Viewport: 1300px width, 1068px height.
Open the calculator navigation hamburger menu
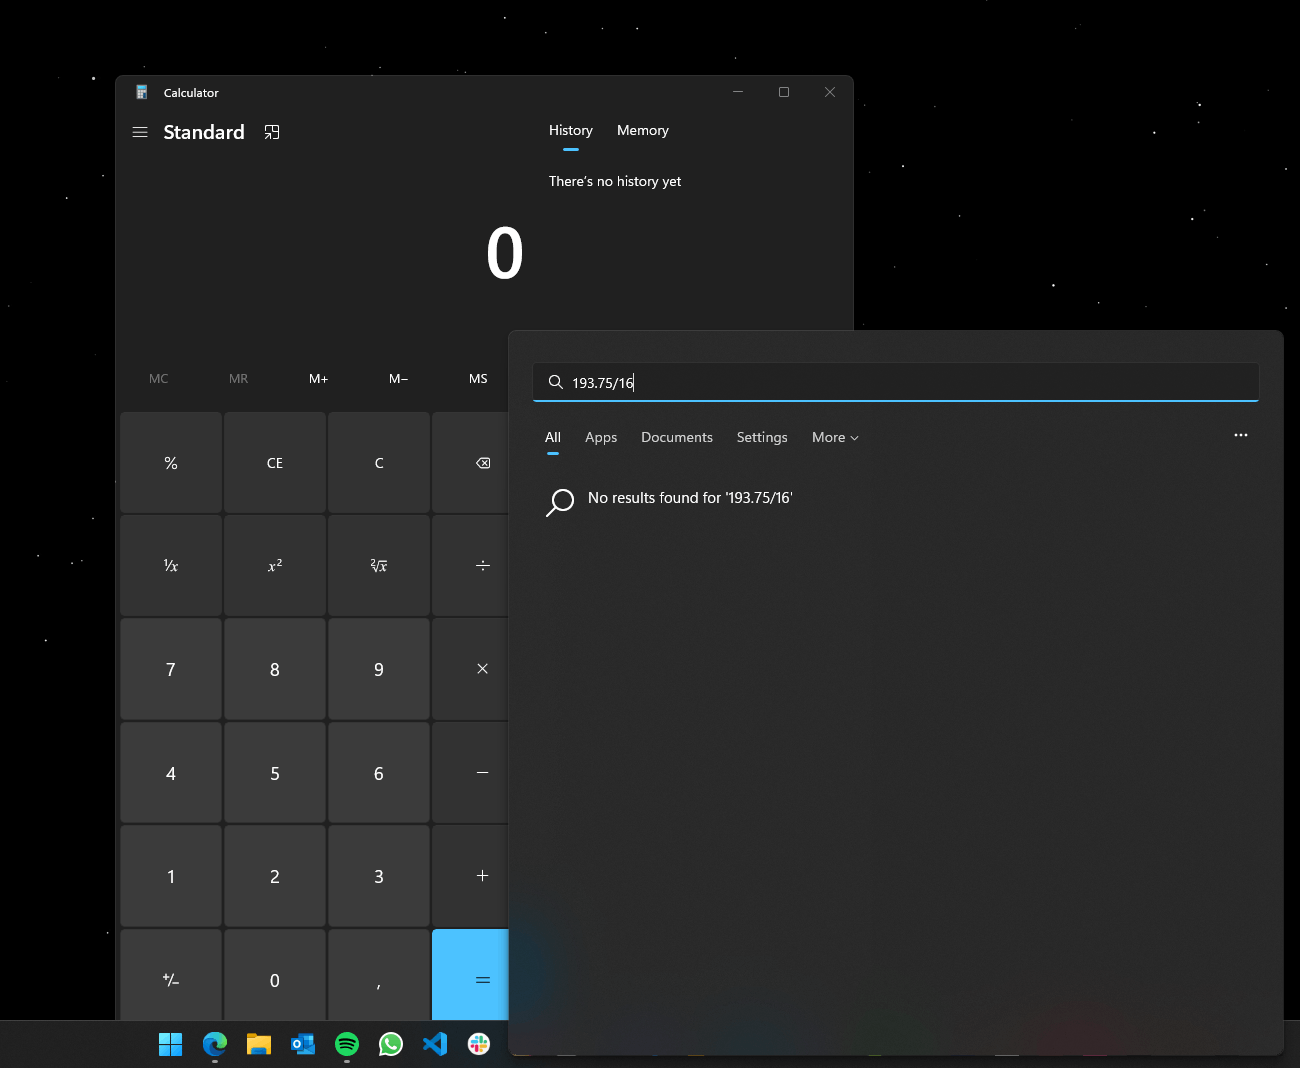[x=140, y=132]
